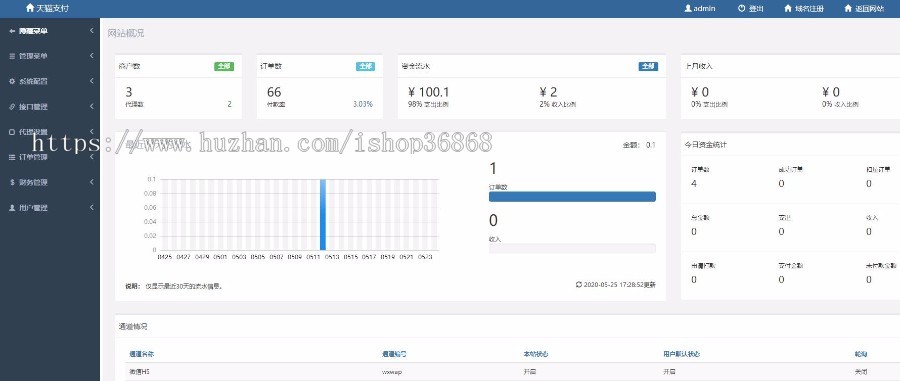Click the blue 全部 badge on funds card
900x381 pixels.
click(x=648, y=67)
